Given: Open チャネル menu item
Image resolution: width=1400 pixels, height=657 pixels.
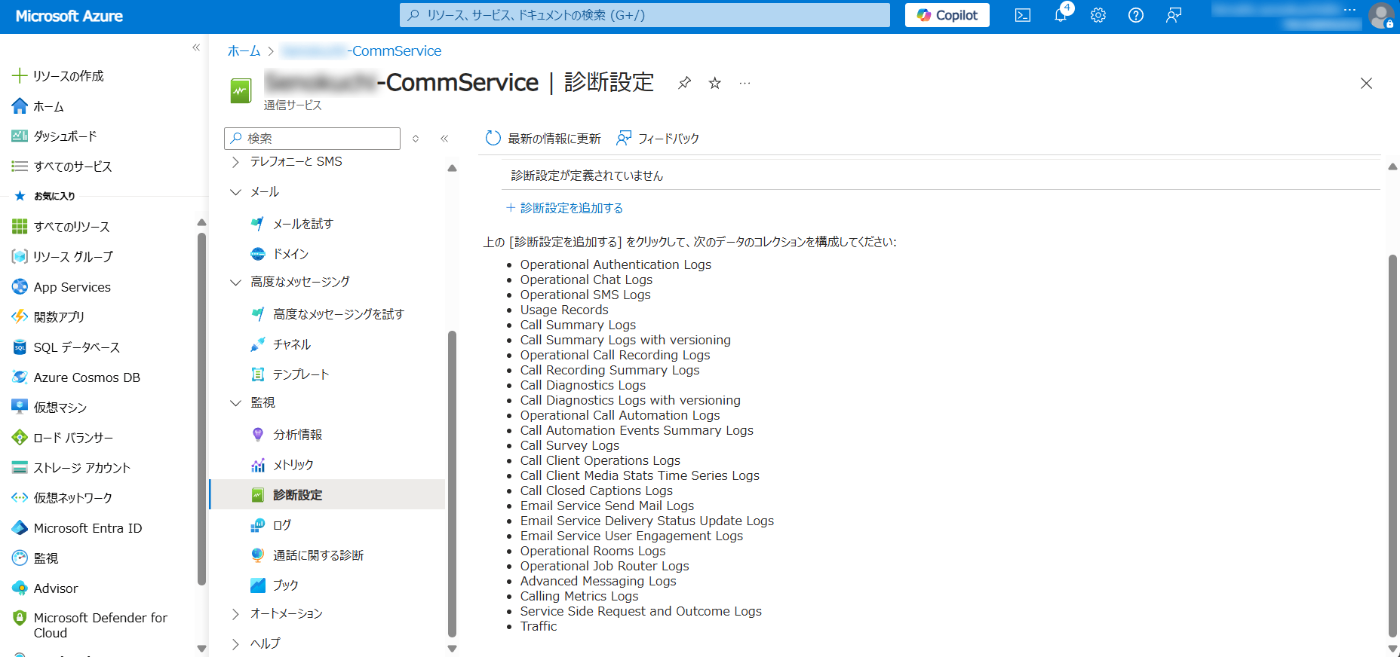Looking at the screenshot, I should click(281, 344).
